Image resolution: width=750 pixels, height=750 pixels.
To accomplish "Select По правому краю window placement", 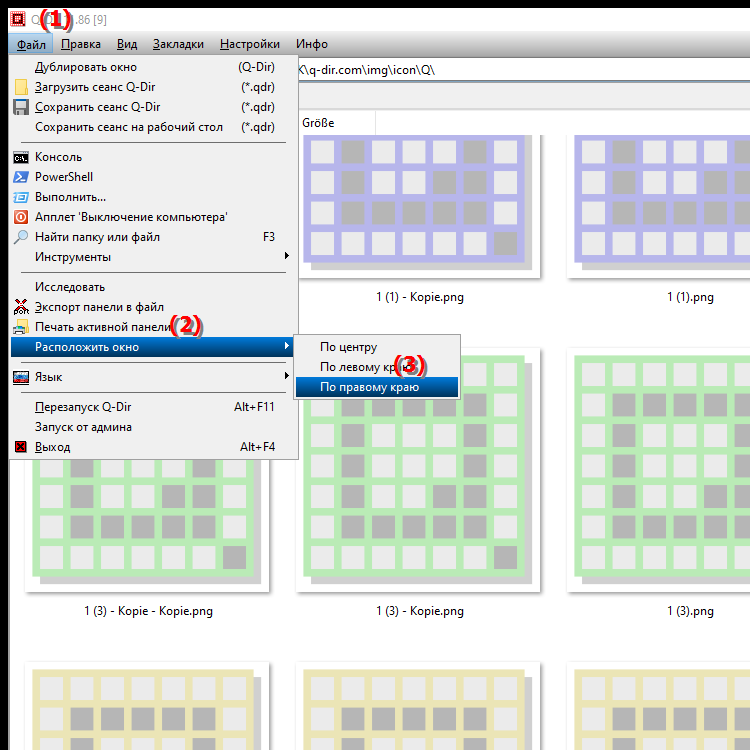I will (377, 387).
